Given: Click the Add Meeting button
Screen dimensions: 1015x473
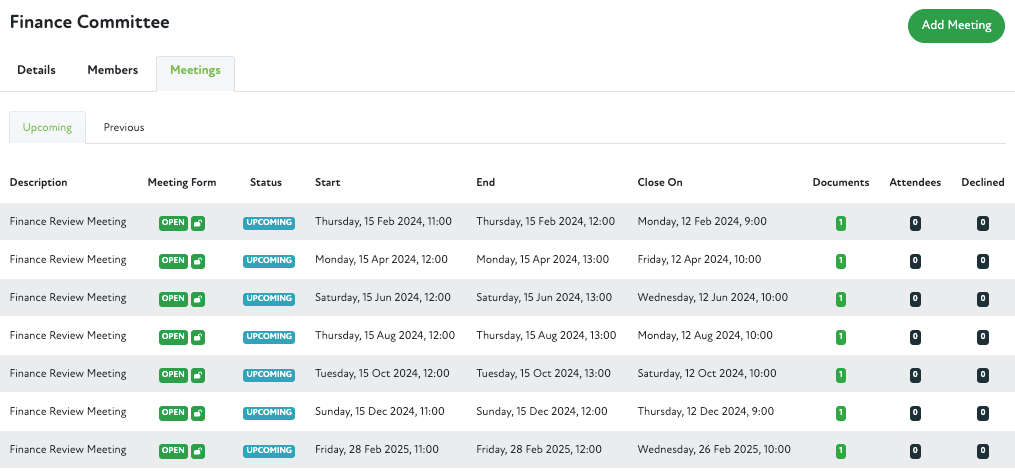Looking at the screenshot, I should tap(955, 25).
